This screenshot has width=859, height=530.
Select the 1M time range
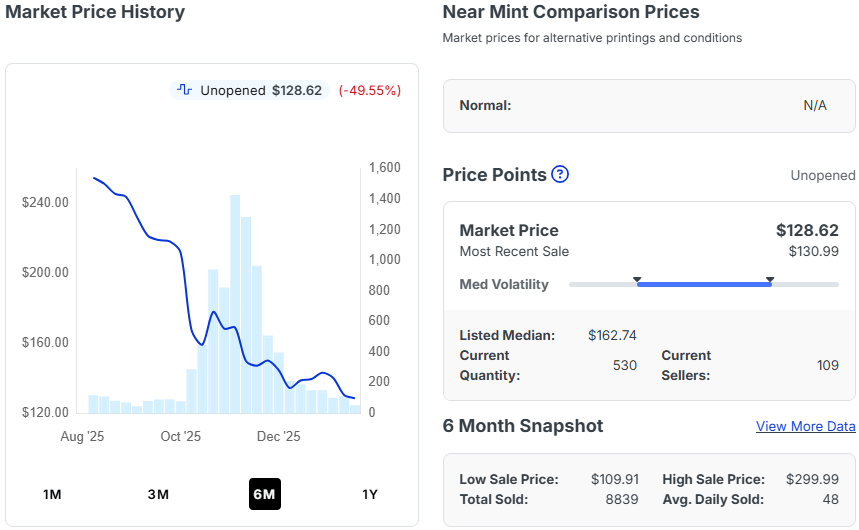tap(52, 494)
